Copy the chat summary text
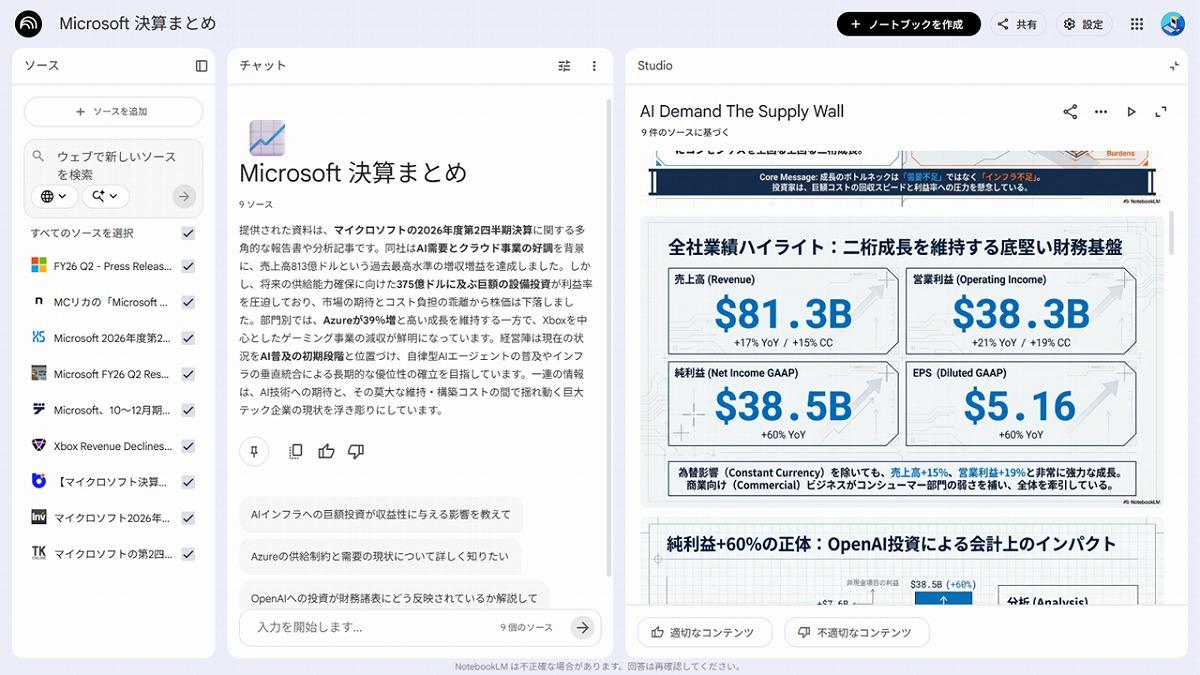 click(296, 452)
